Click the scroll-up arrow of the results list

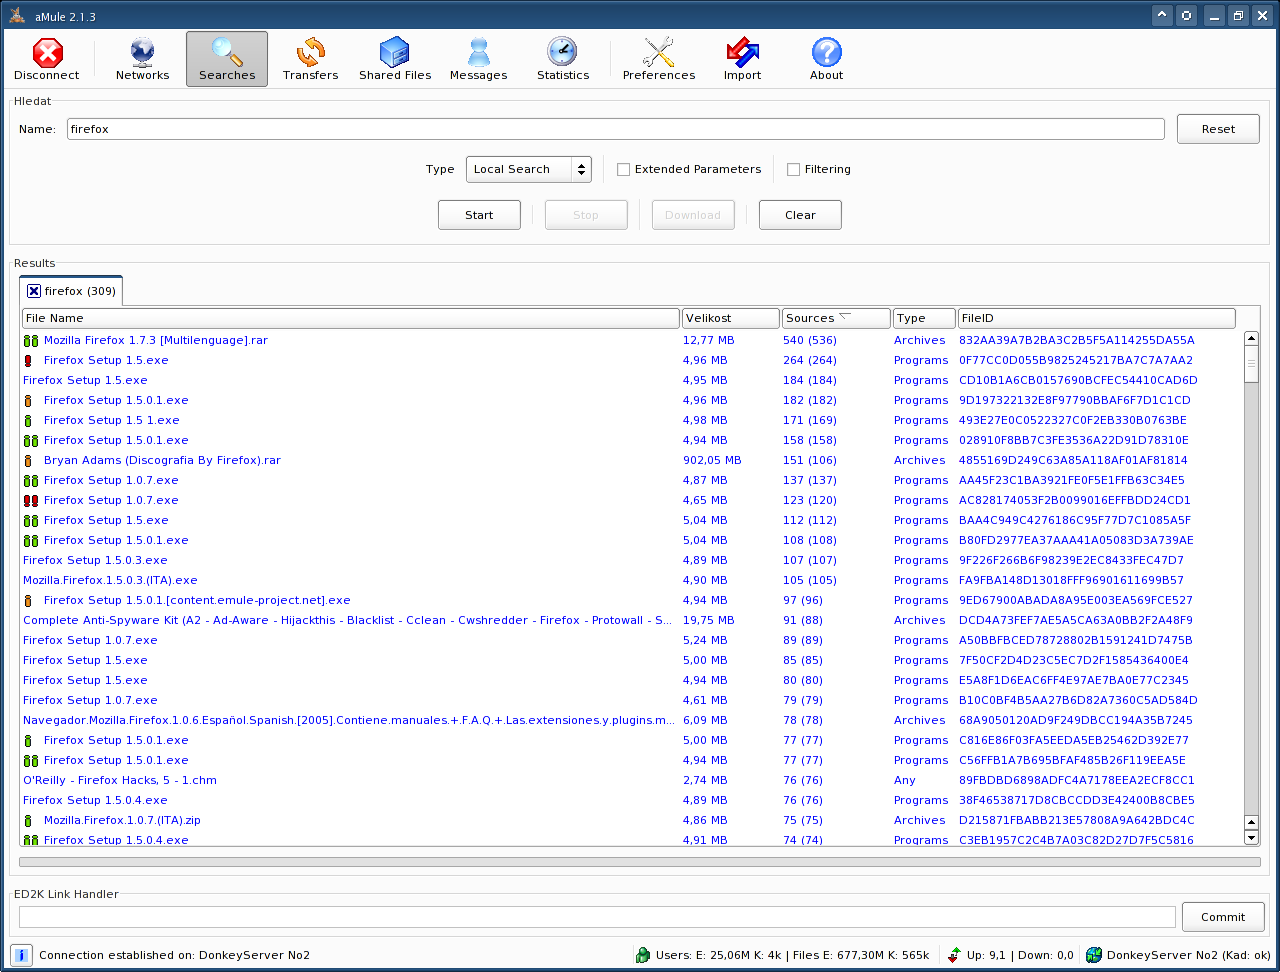pos(1251,339)
